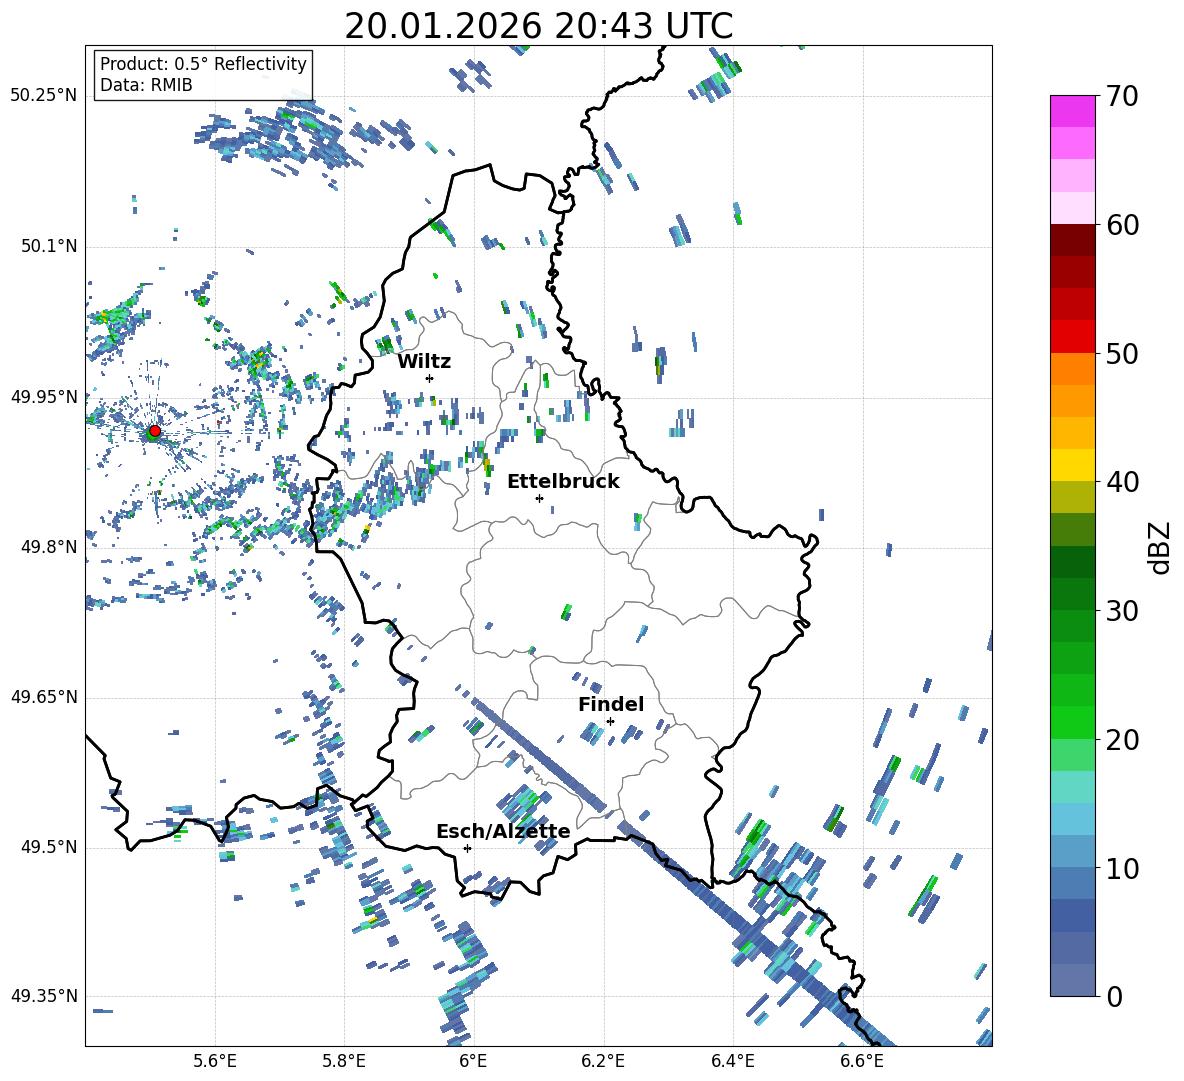The height and width of the screenshot is (1081, 1184).
Task: Click the red 50 dBZ colorbar segment
Action: (x=1072, y=337)
